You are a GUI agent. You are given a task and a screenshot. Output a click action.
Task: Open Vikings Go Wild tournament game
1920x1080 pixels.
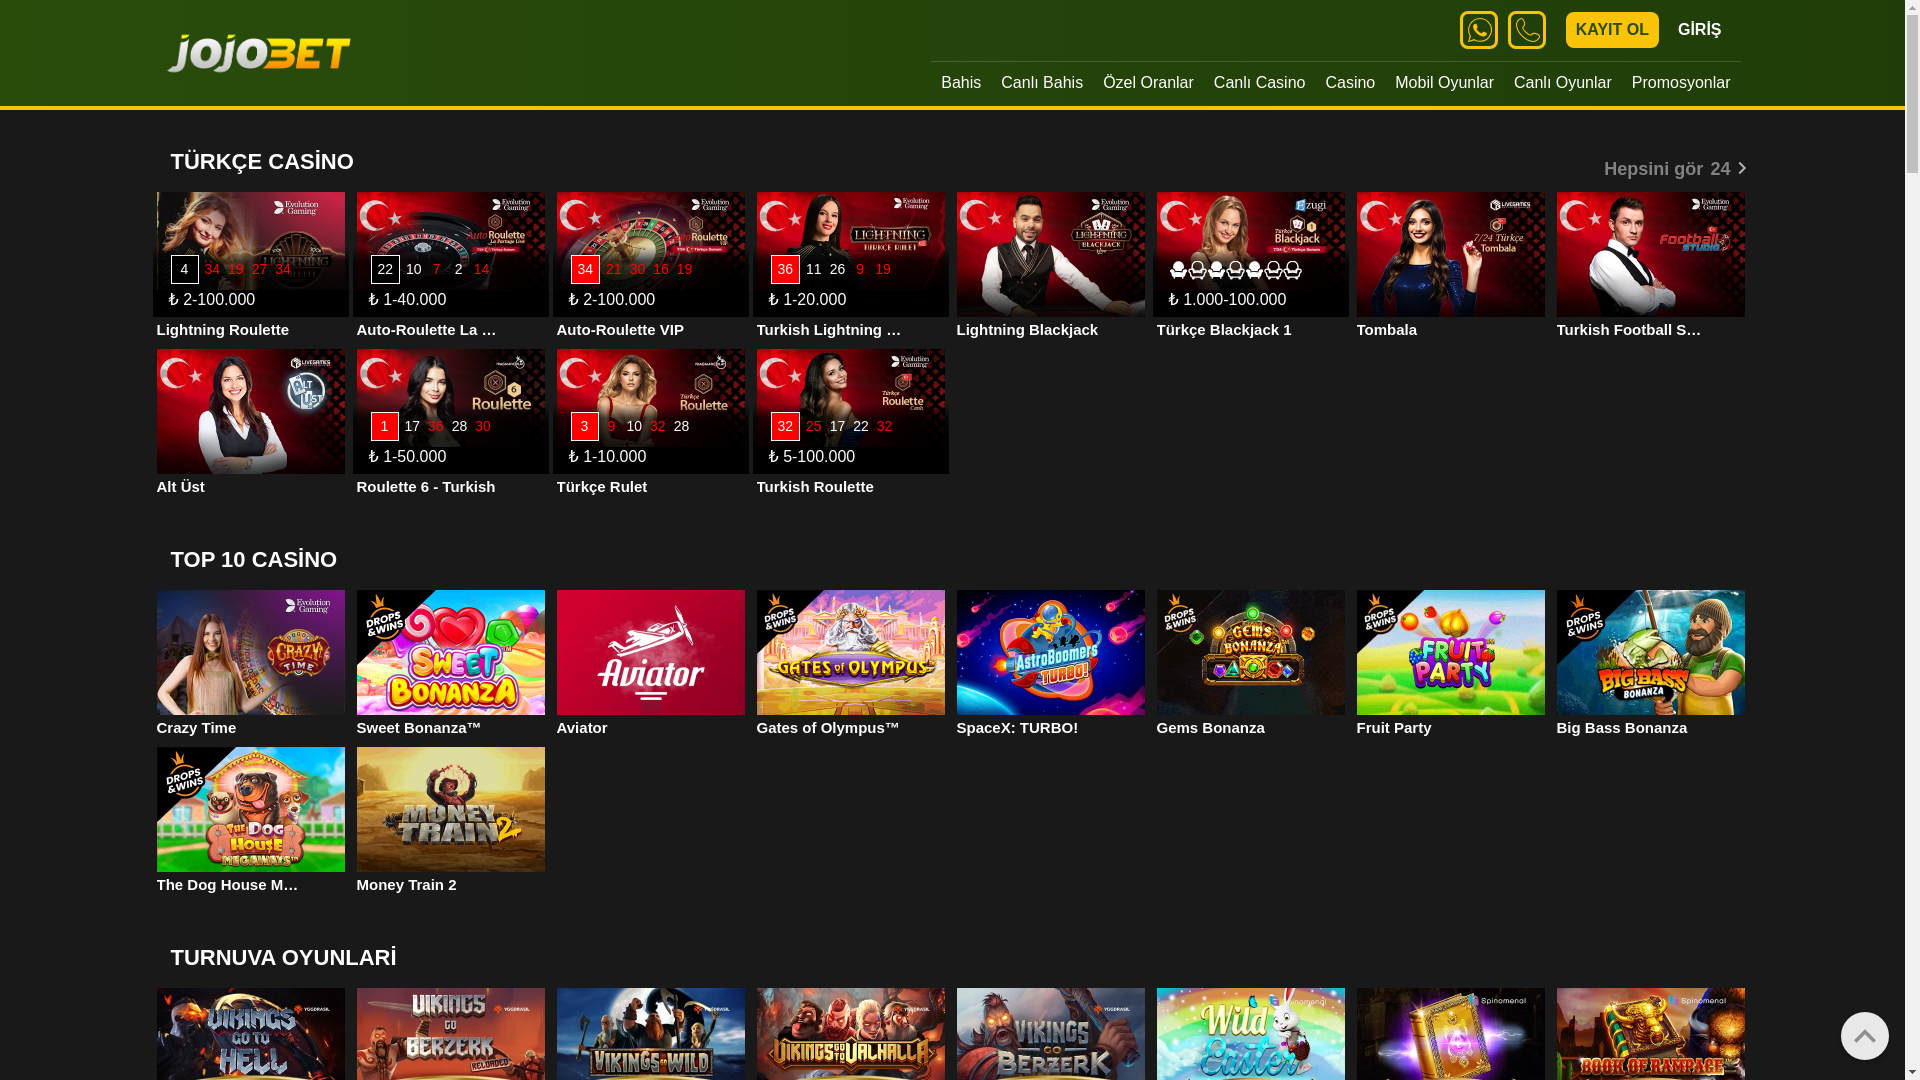pos(650,1034)
